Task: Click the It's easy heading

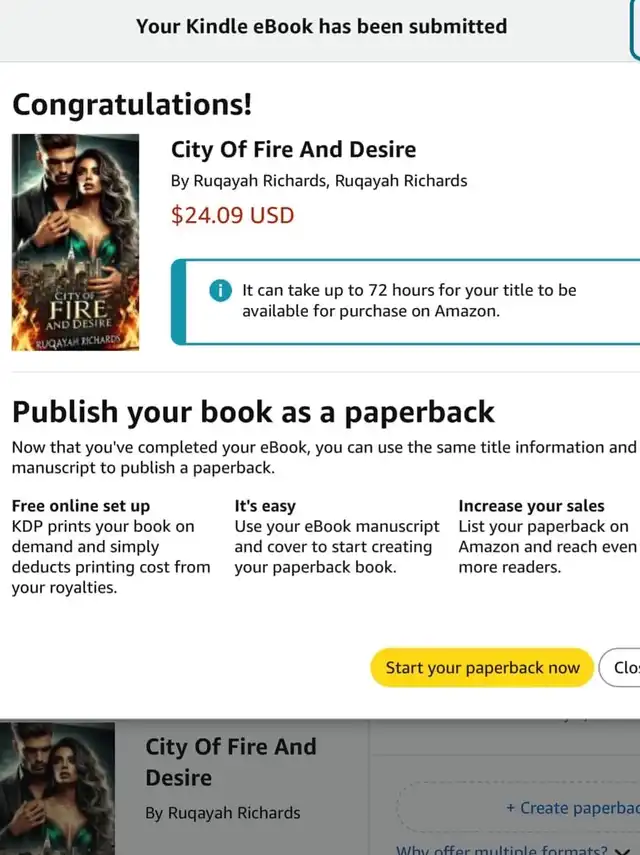Action: pos(265,506)
